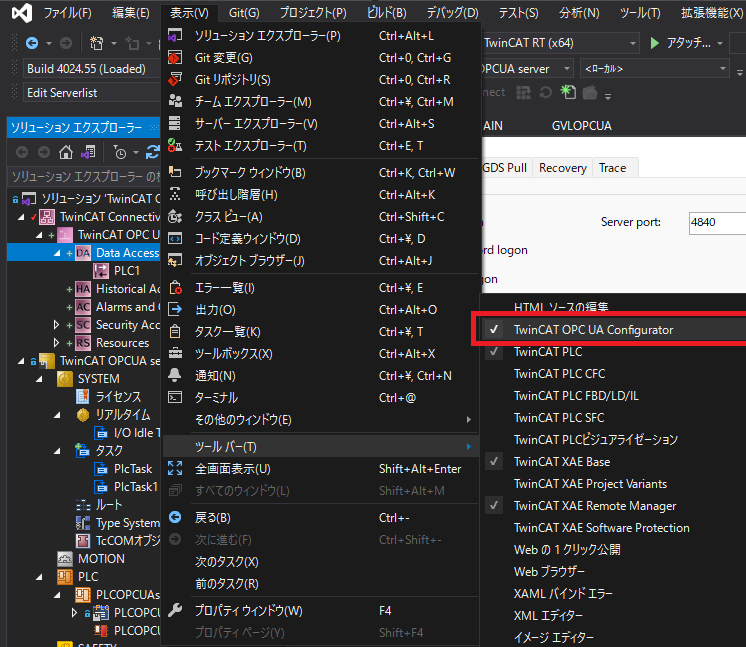Open Solution Explorer from the View menu

pos(320,36)
